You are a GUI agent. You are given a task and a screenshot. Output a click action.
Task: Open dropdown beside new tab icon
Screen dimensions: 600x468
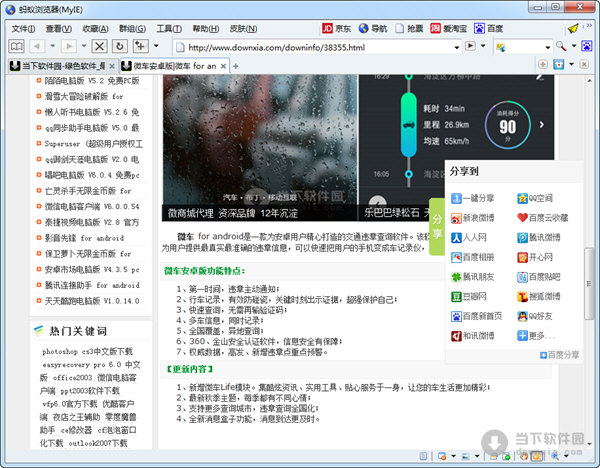click(x=156, y=46)
